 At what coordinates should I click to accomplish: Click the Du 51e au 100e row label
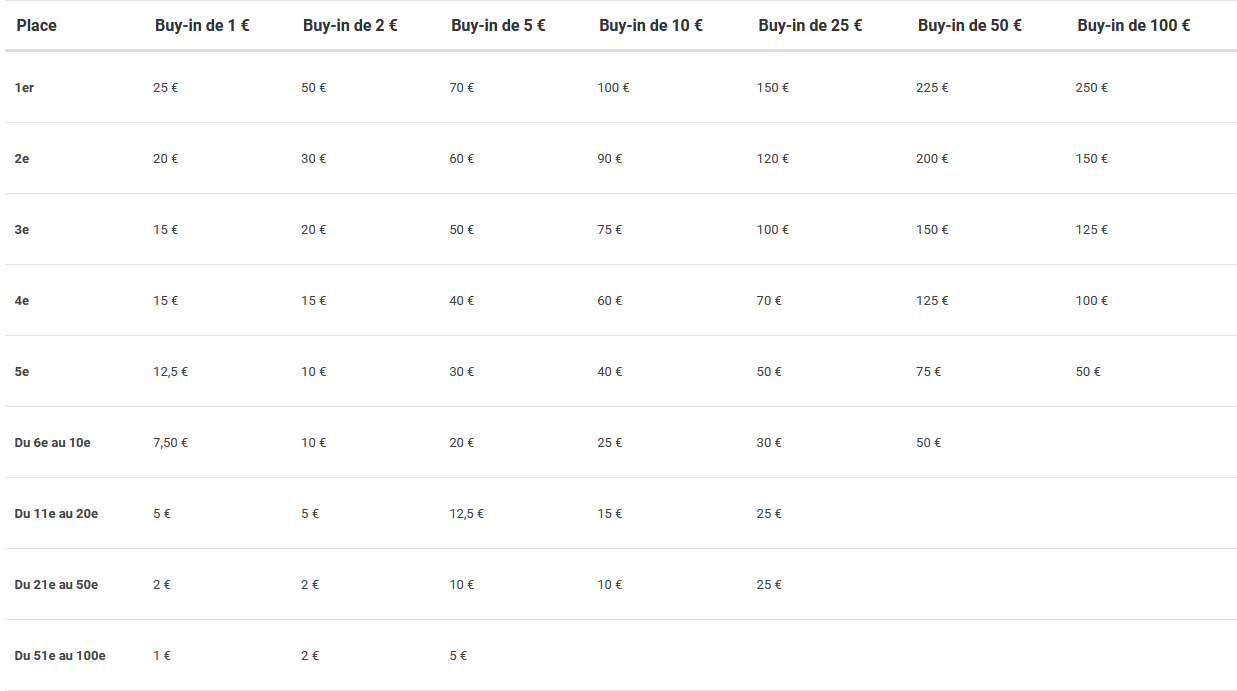coord(60,656)
